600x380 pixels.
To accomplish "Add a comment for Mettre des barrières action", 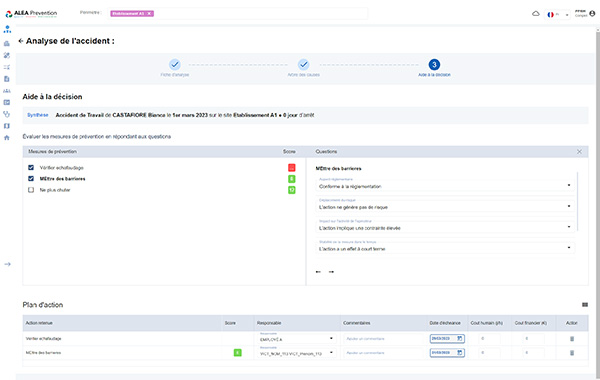I will pos(383,353).
